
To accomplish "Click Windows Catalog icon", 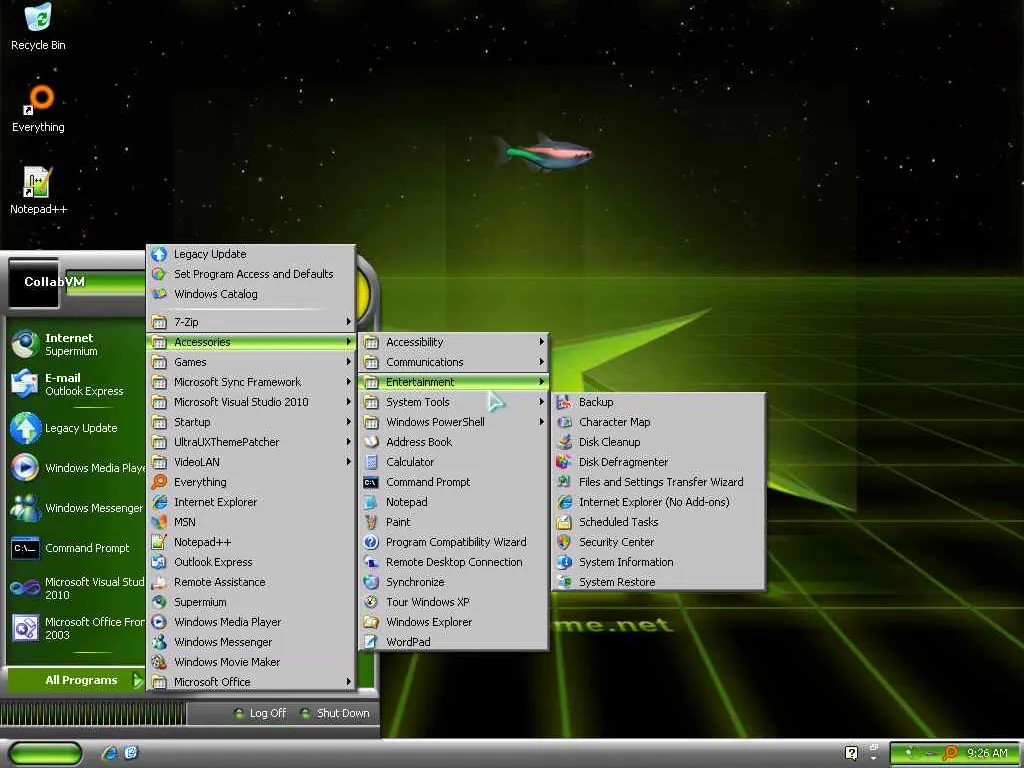I will click(x=159, y=294).
